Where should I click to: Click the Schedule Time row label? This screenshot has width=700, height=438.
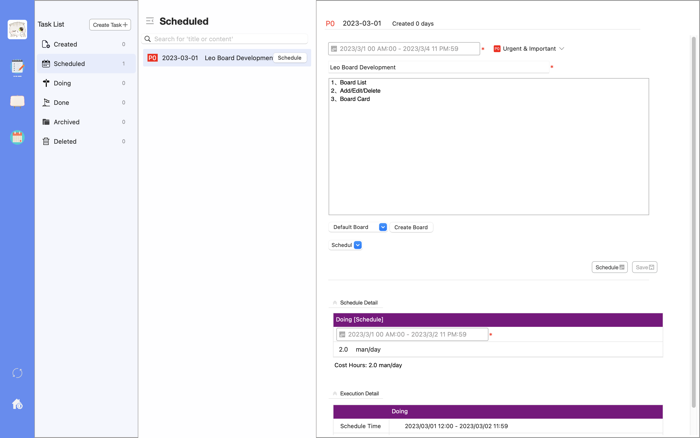pyautogui.click(x=361, y=426)
